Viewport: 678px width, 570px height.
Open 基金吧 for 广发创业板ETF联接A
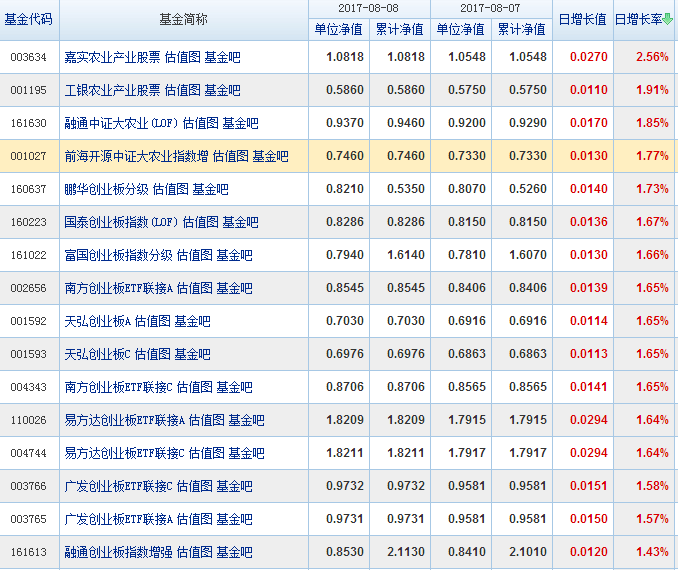(x=234, y=519)
